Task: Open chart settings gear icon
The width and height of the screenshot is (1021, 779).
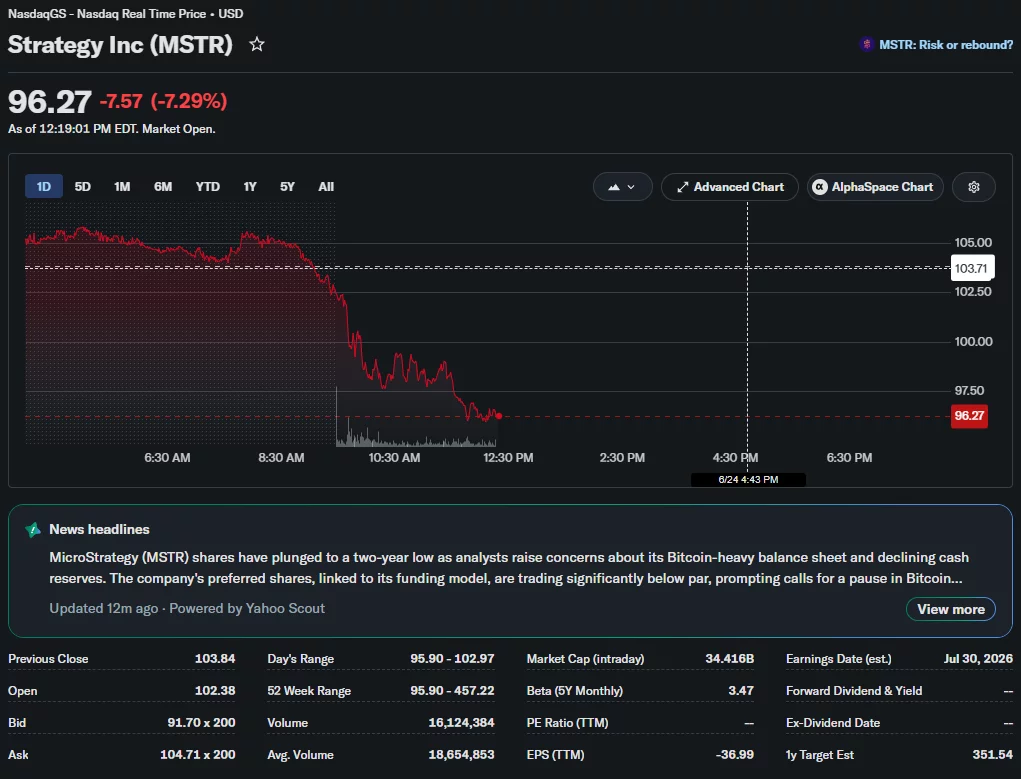Action: (973, 187)
